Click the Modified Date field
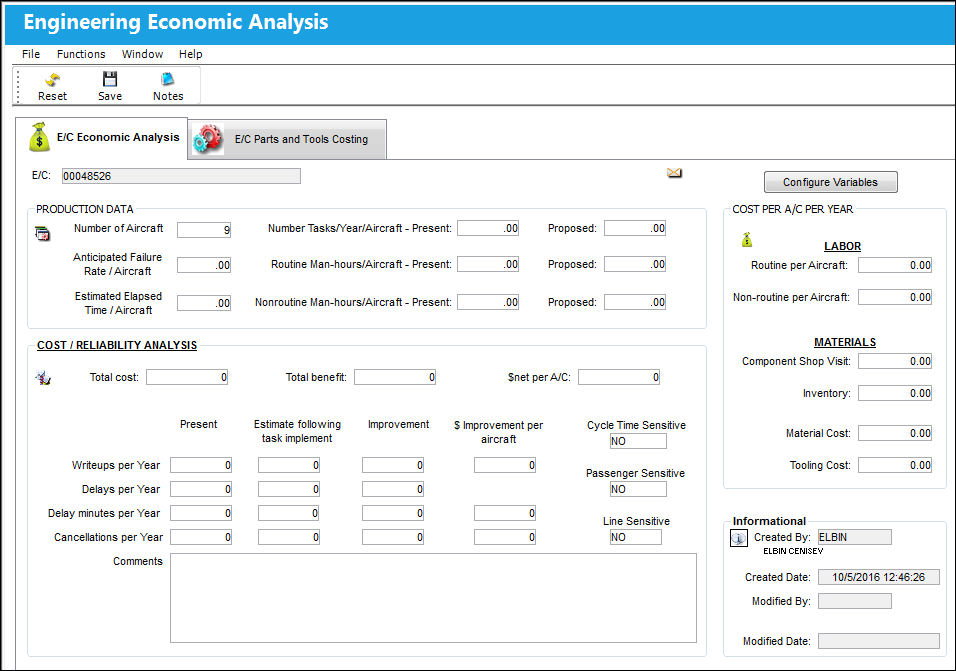The image size is (956, 671). [x=879, y=641]
